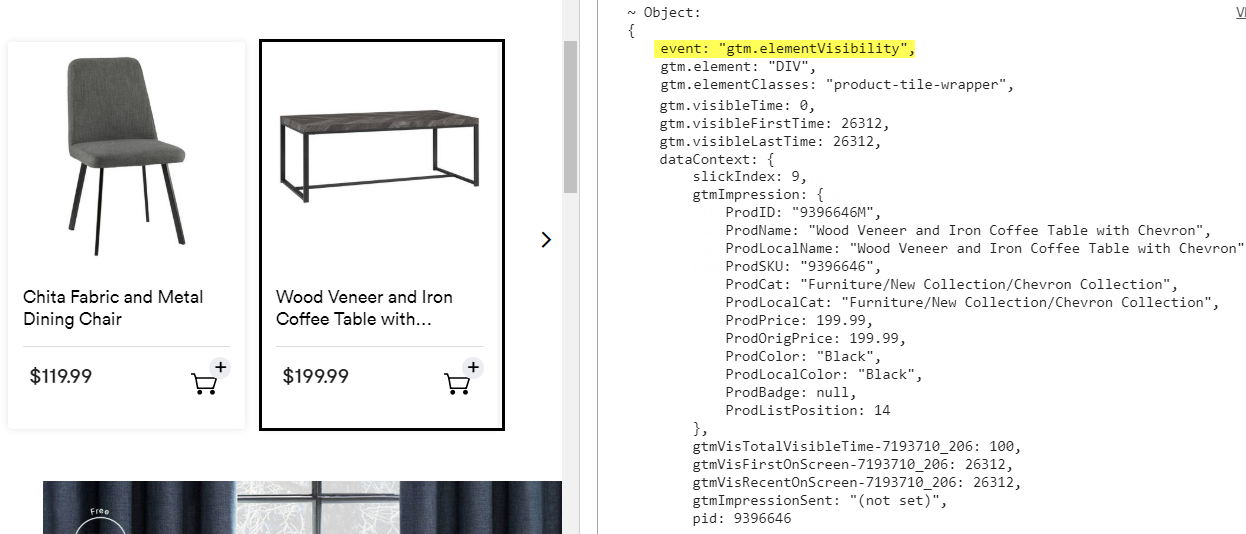This screenshot has width=1246, height=534.
Task: Click the ProdLocalName line
Action: (x=985, y=248)
